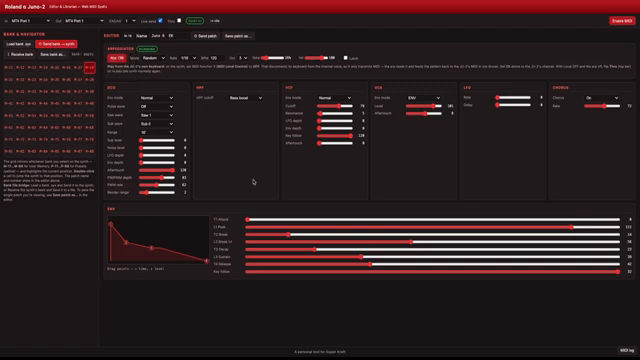Adjust the ENV T1 Attack slider

tap(433, 220)
